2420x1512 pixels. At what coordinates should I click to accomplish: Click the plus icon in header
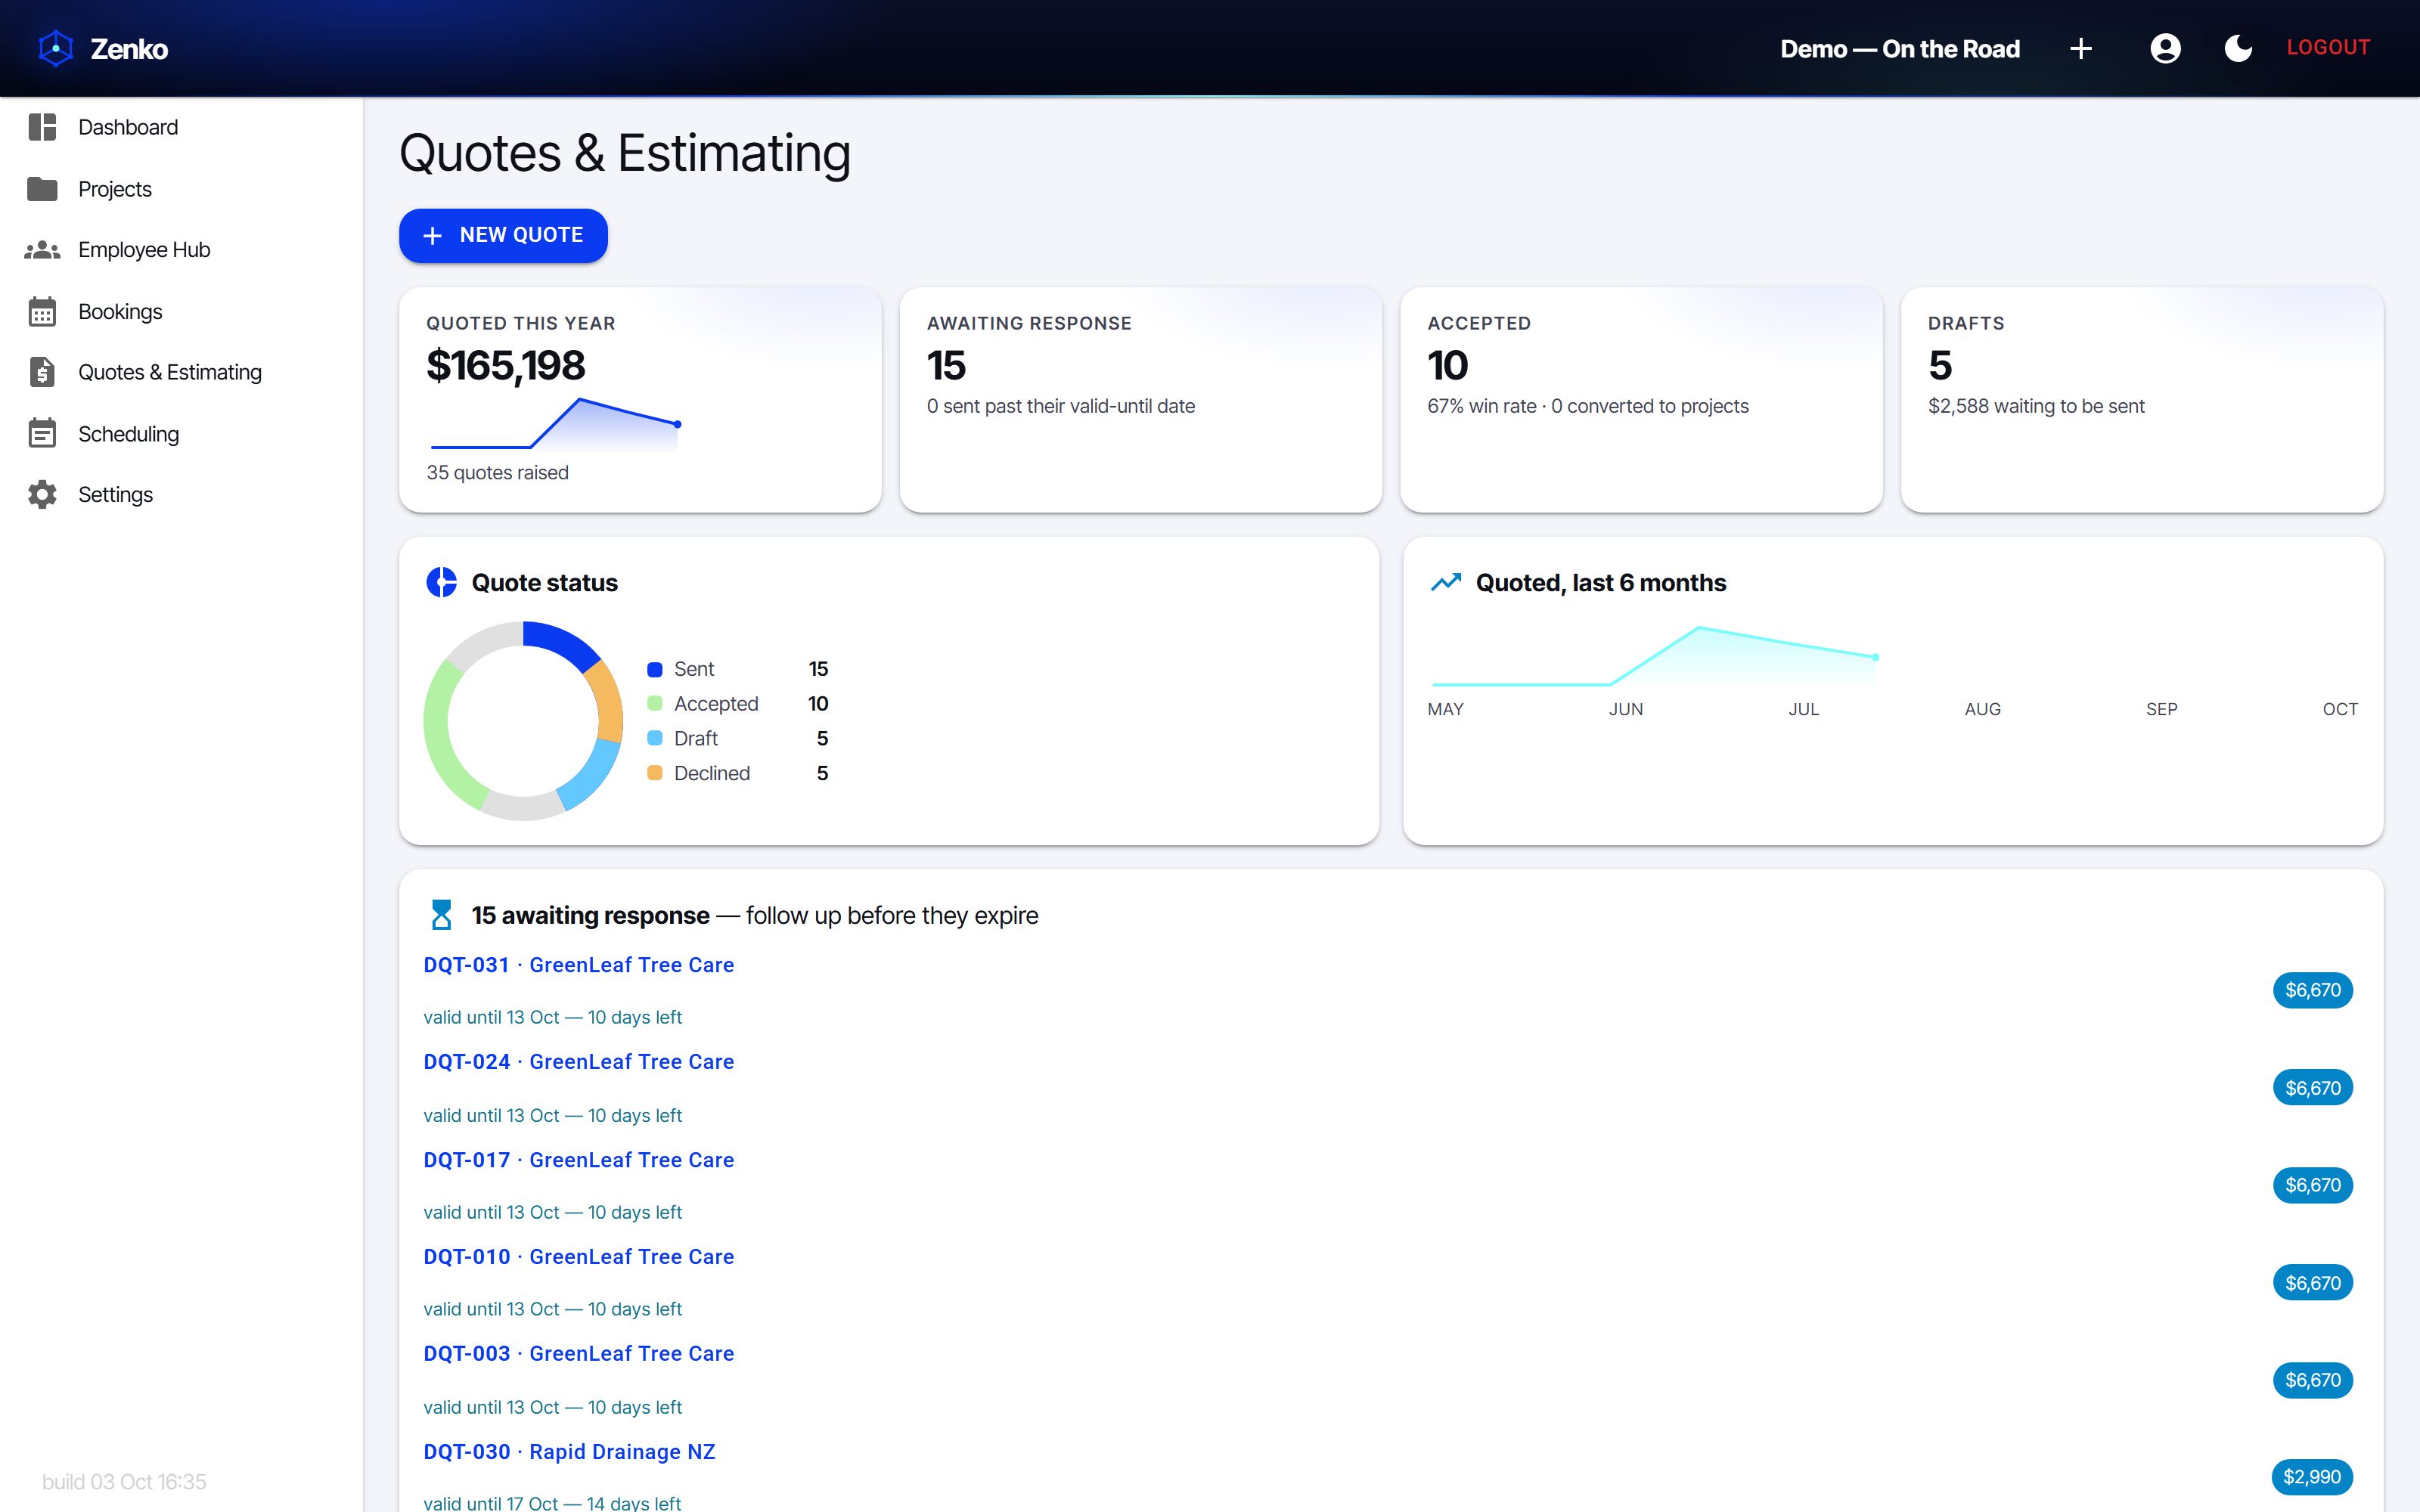(2081, 48)
